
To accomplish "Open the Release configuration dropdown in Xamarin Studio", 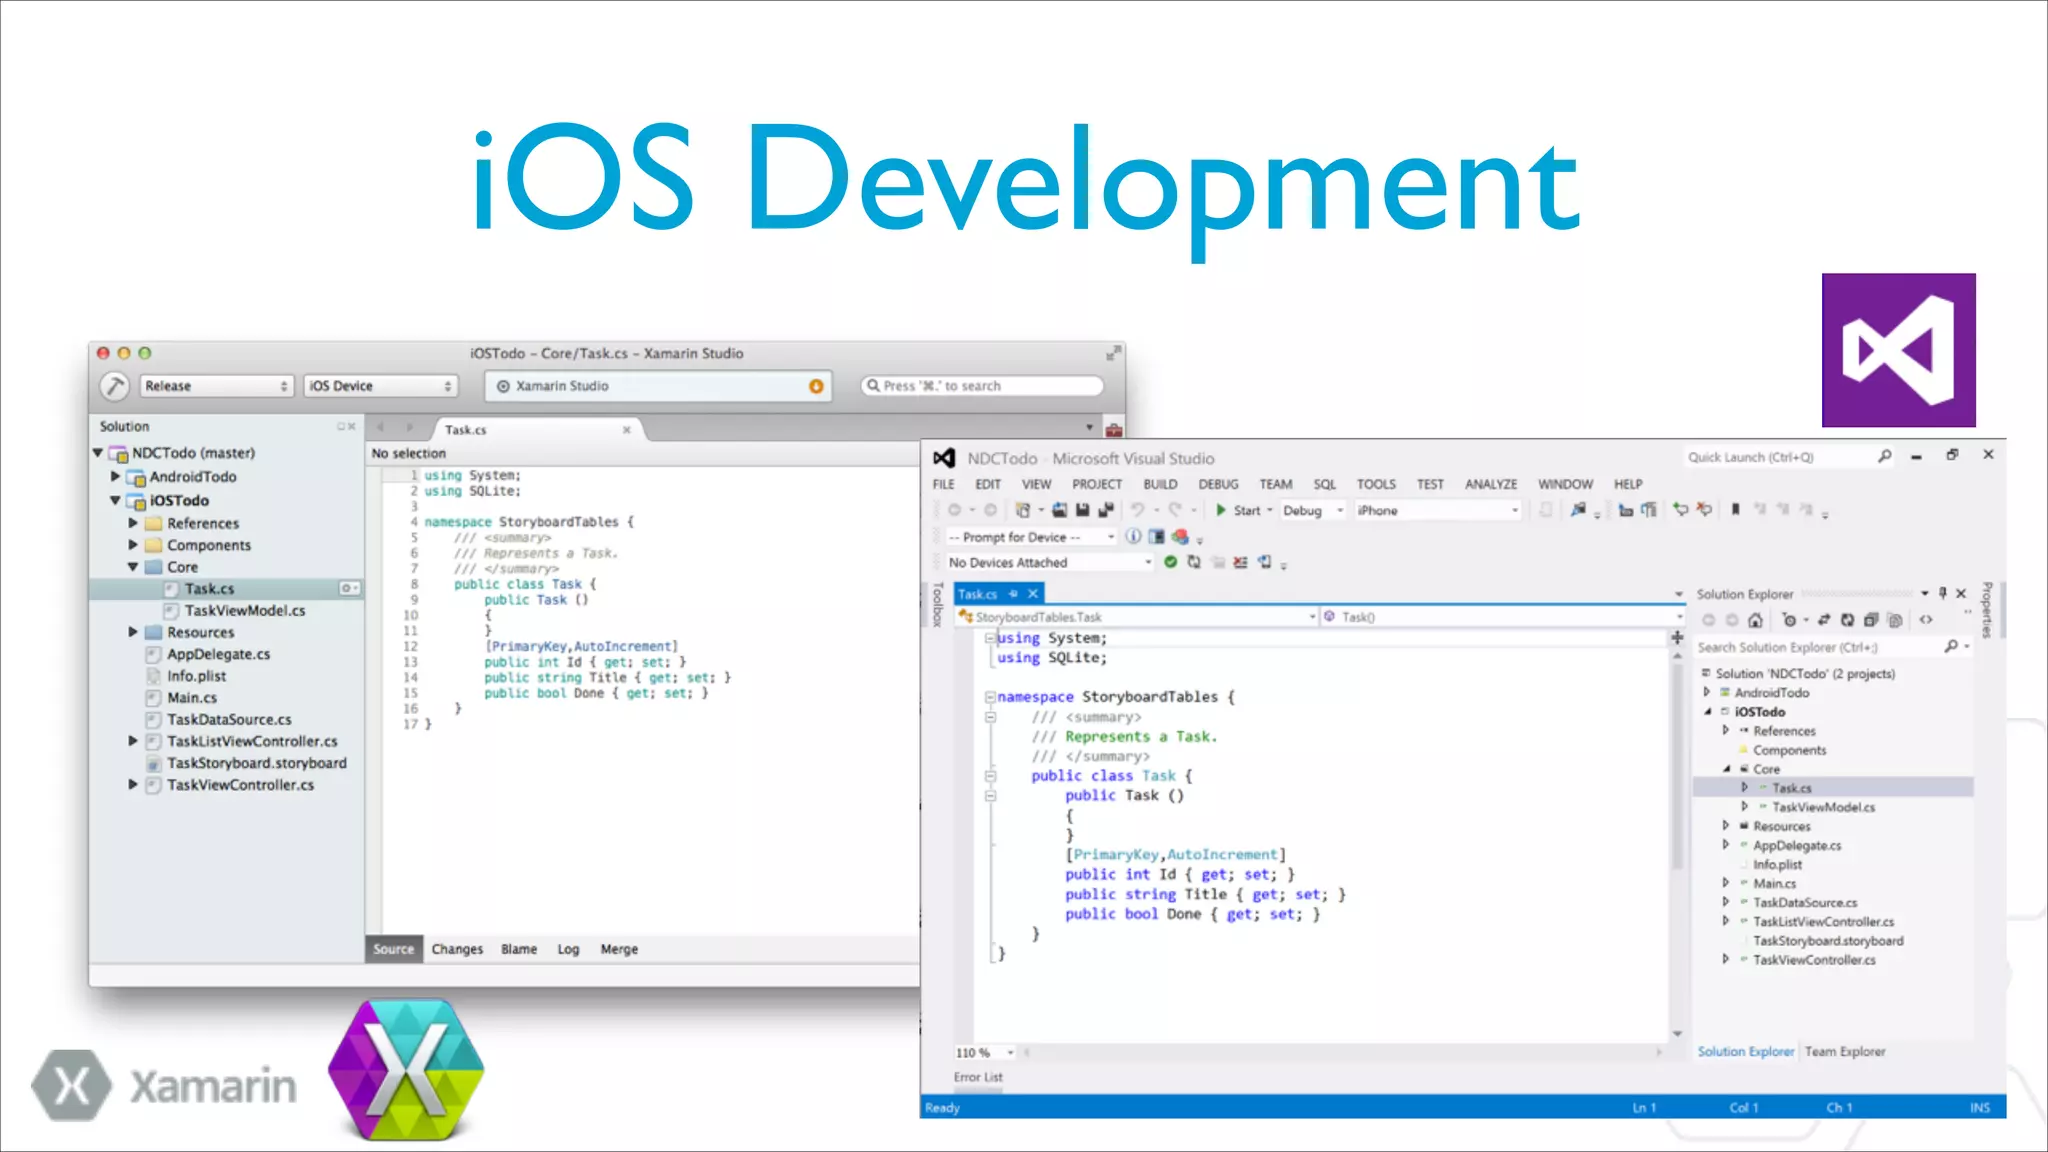I will (x=216, y=386).
